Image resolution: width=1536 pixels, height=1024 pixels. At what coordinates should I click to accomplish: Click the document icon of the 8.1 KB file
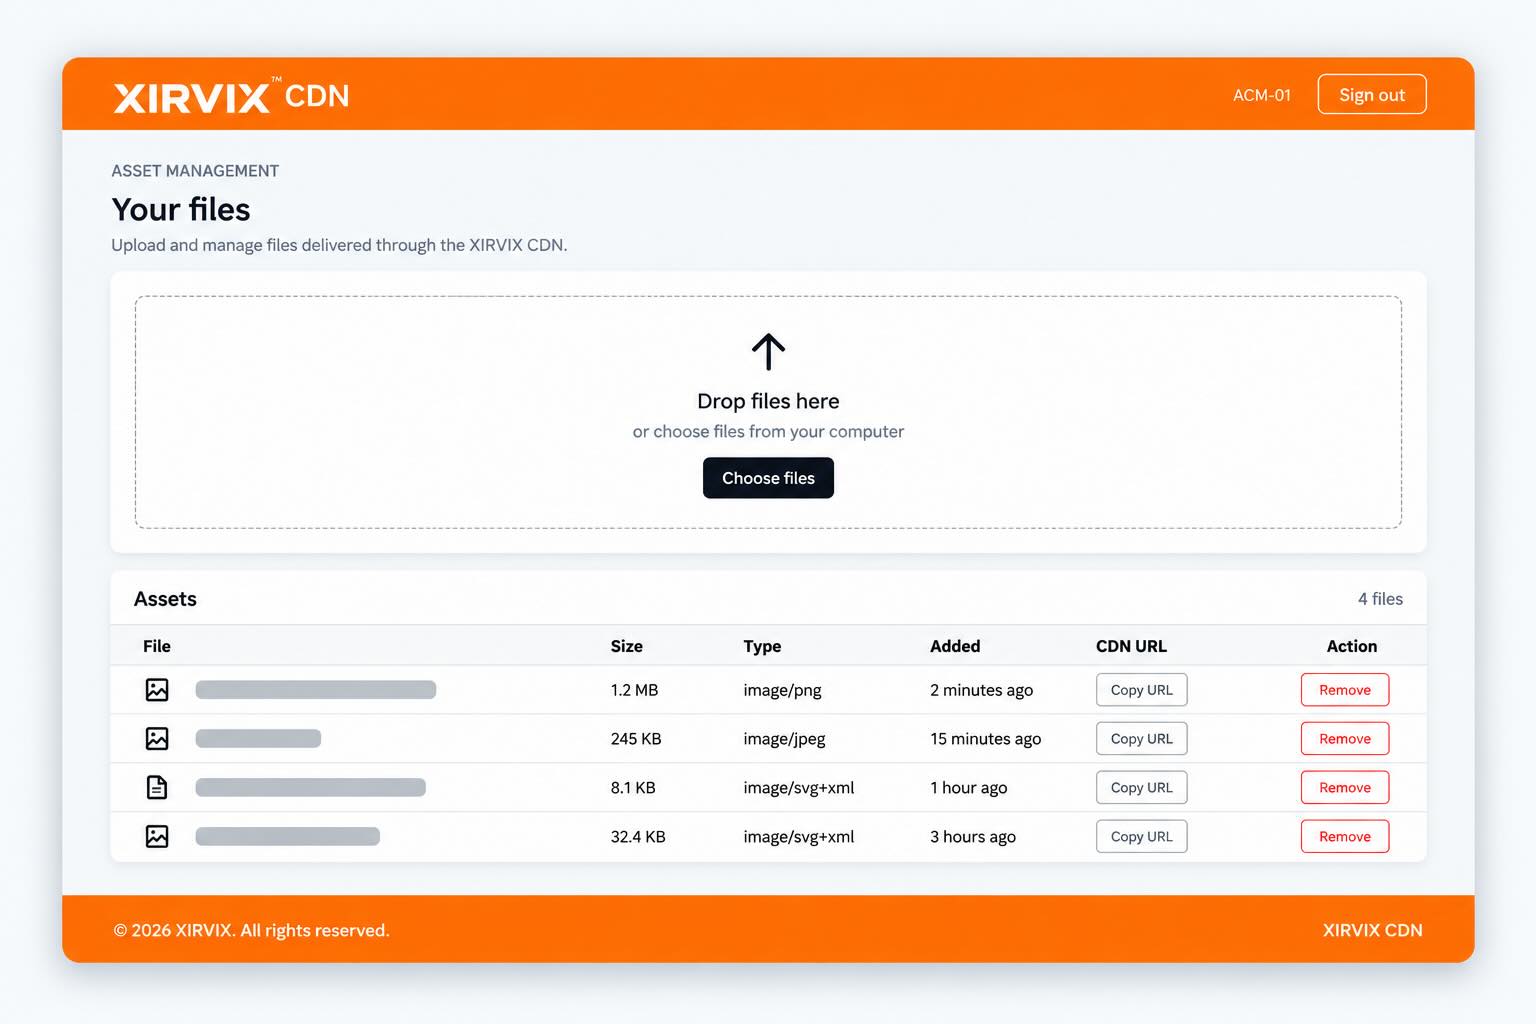click(157, 788)
